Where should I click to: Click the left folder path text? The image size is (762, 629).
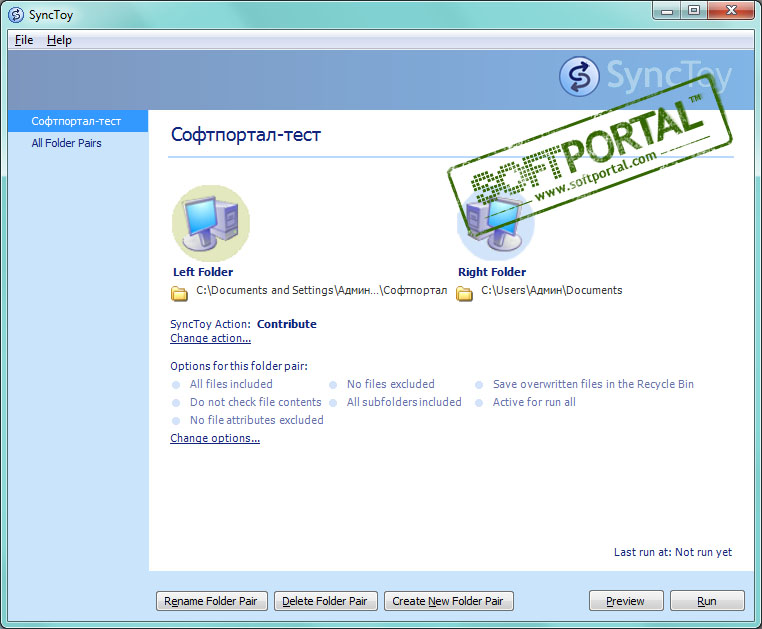321,290
